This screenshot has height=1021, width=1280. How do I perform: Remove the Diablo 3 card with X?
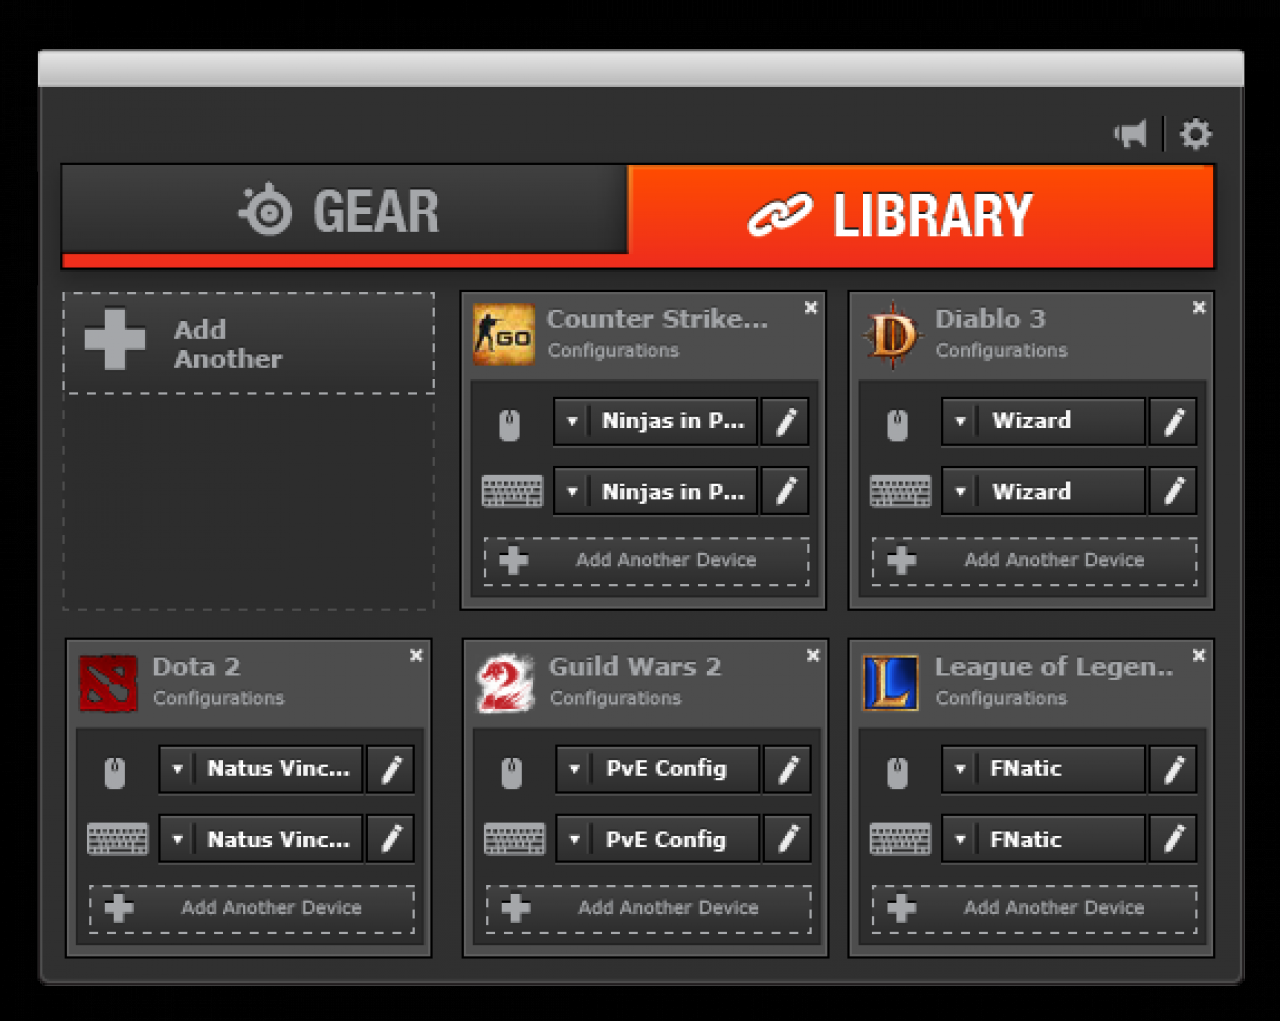(x=1199, y=308)
